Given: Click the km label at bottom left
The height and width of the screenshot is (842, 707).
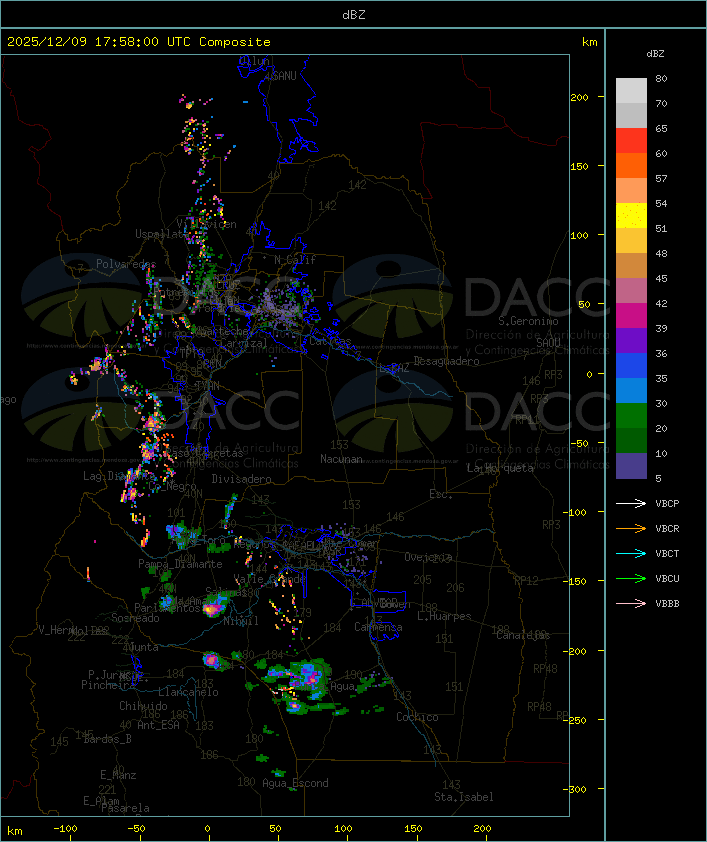Looking at the screenshot, I should [14, 831].
